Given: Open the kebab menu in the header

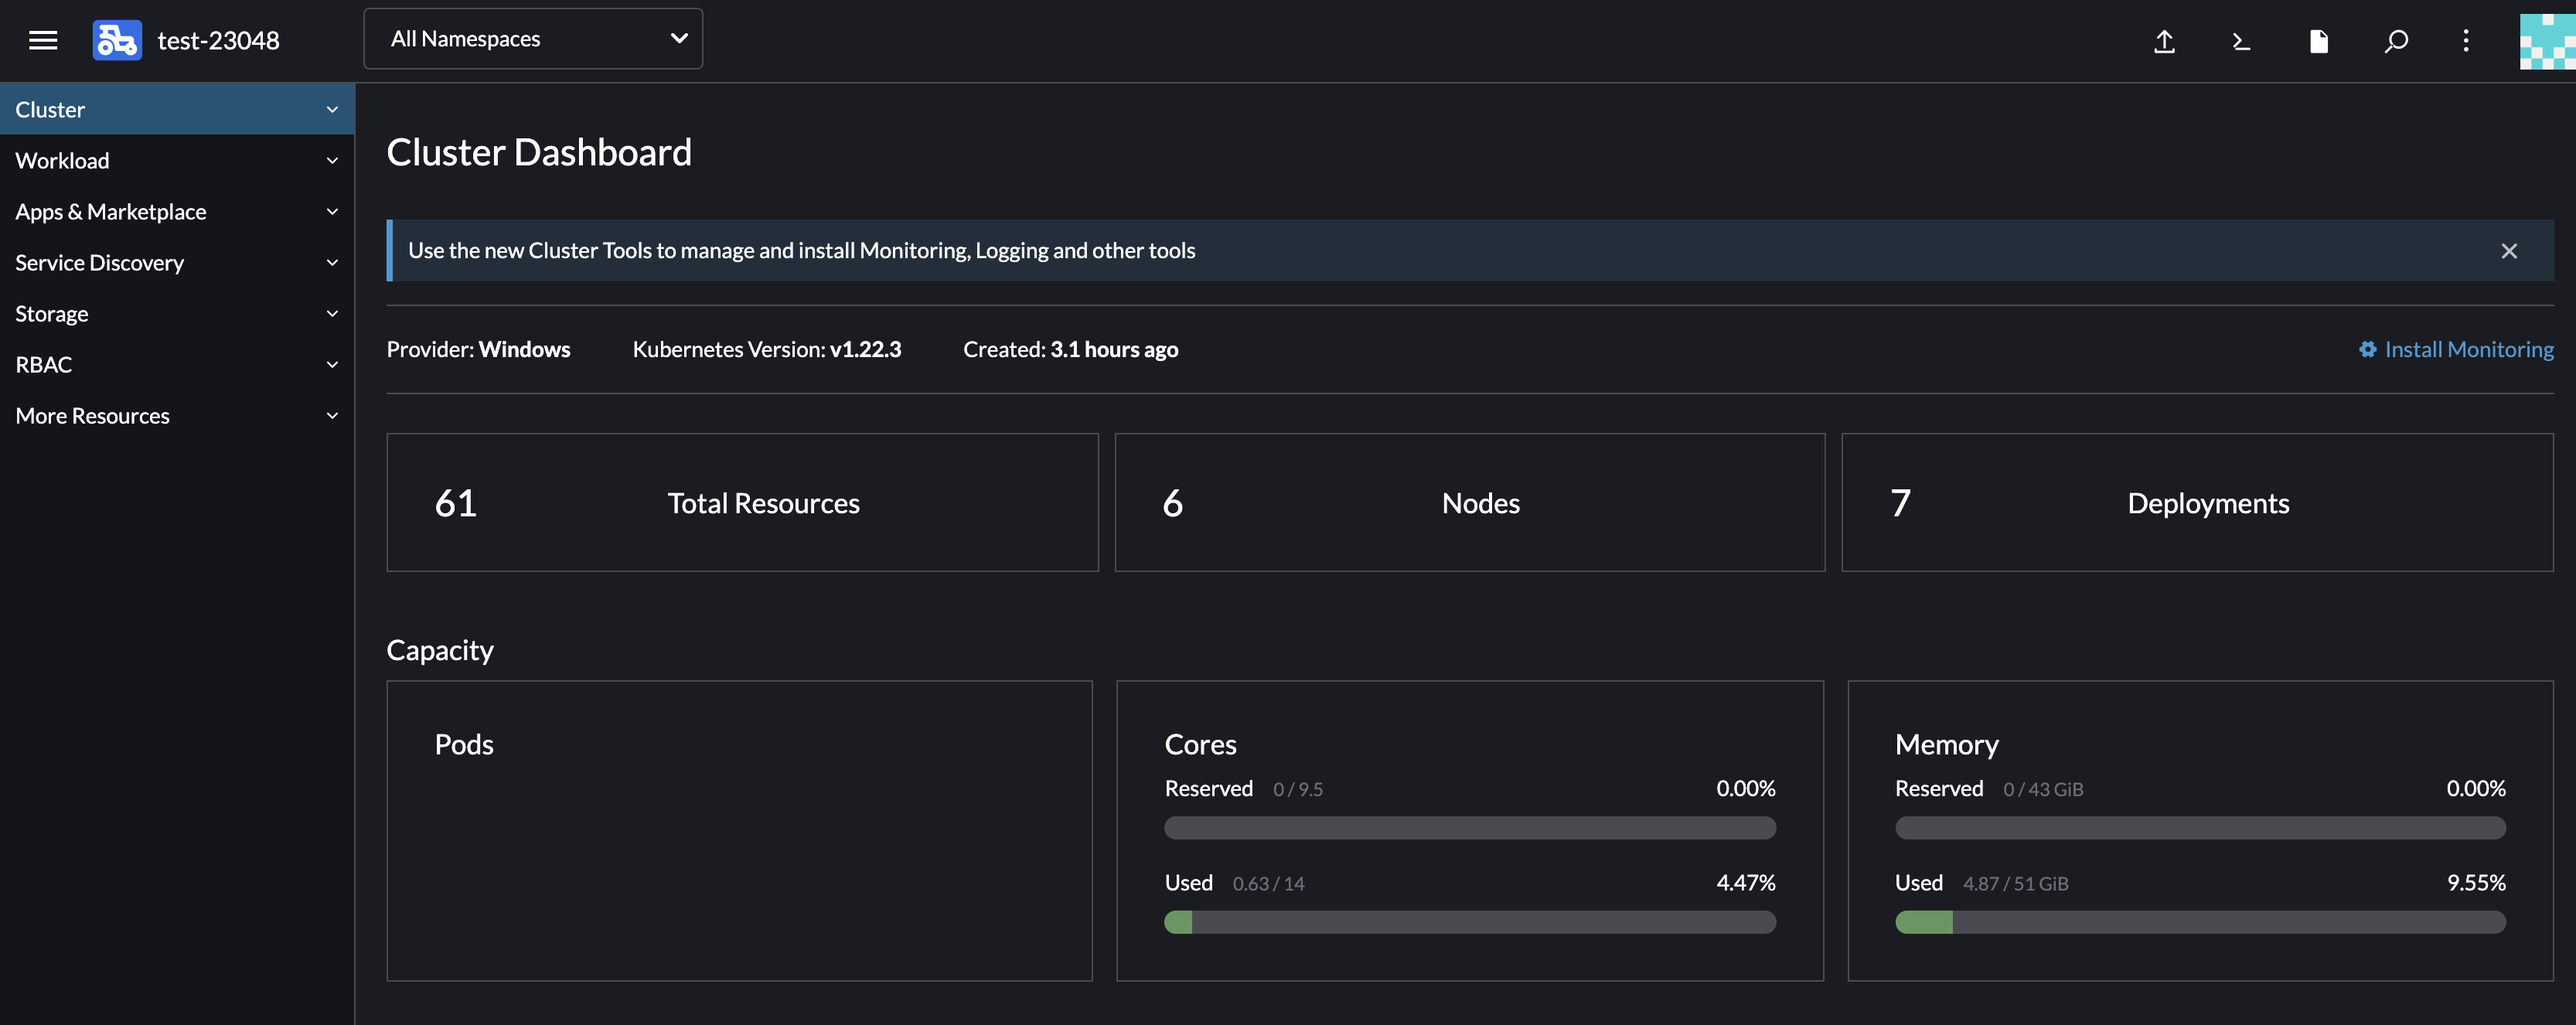Looking at the screenshot, I should click(2466, 41).
